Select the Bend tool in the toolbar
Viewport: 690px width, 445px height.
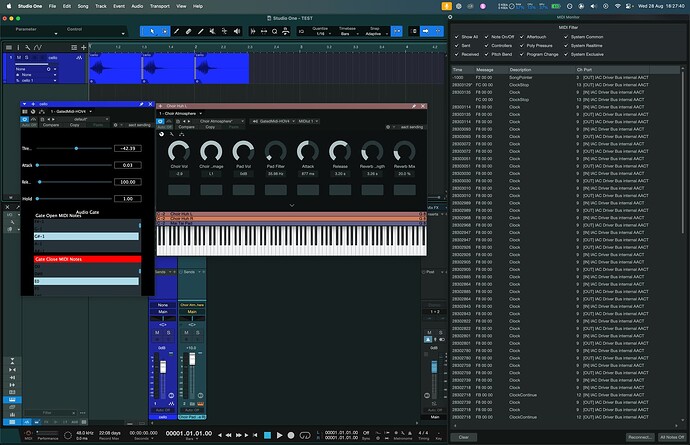point(224,31)
